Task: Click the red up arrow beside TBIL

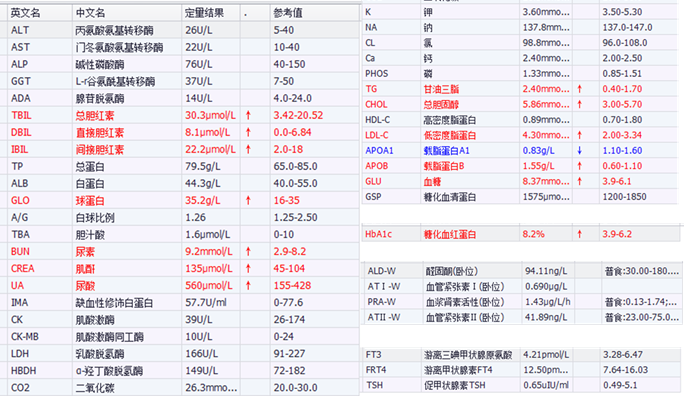Action: coord(248,115)
